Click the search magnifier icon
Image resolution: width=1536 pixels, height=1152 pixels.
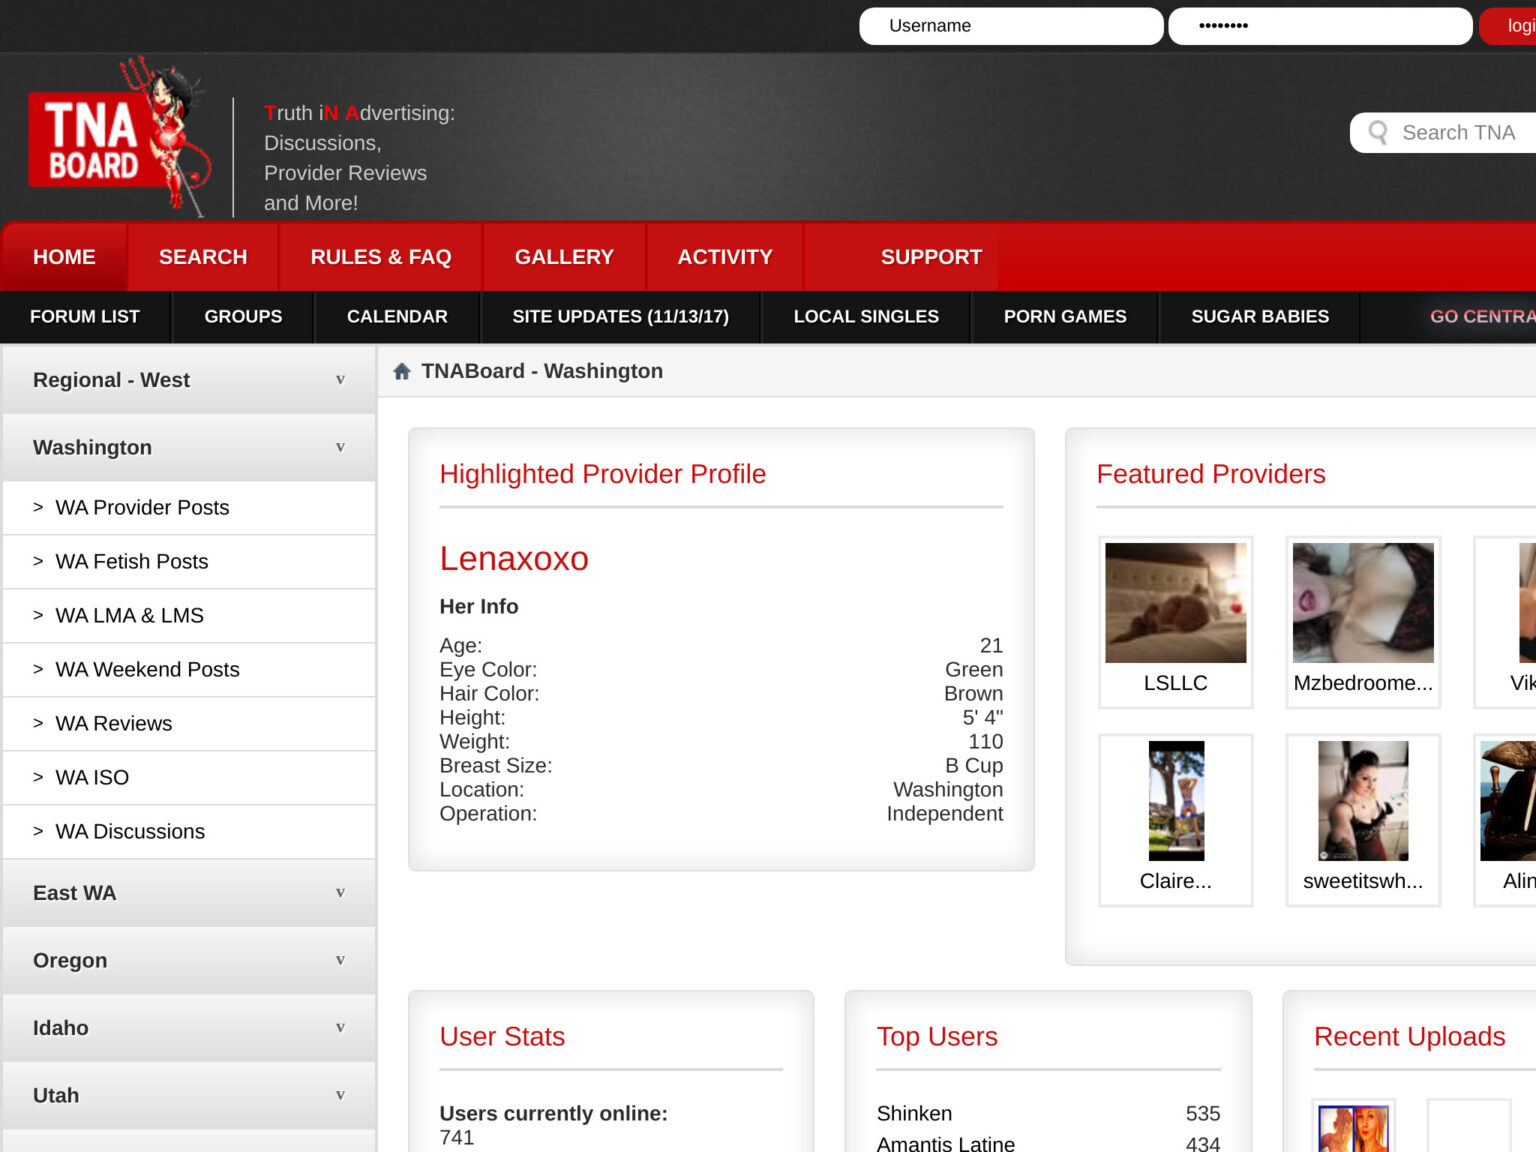point(1378,132)
